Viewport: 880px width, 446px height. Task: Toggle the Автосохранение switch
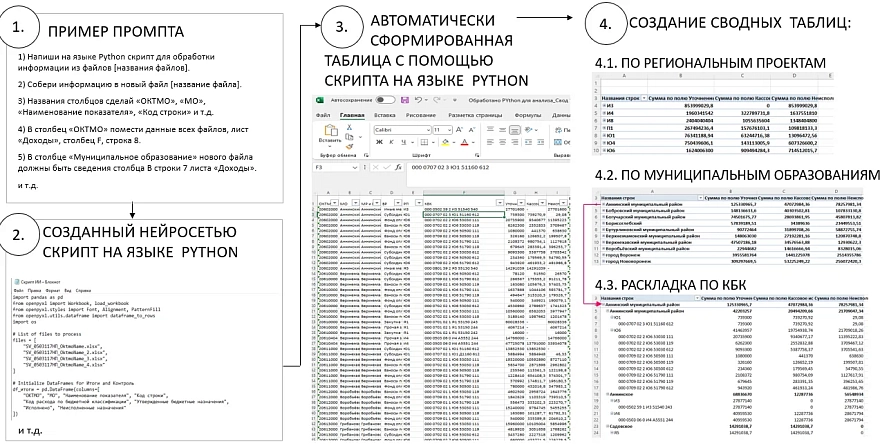(385, 100)
